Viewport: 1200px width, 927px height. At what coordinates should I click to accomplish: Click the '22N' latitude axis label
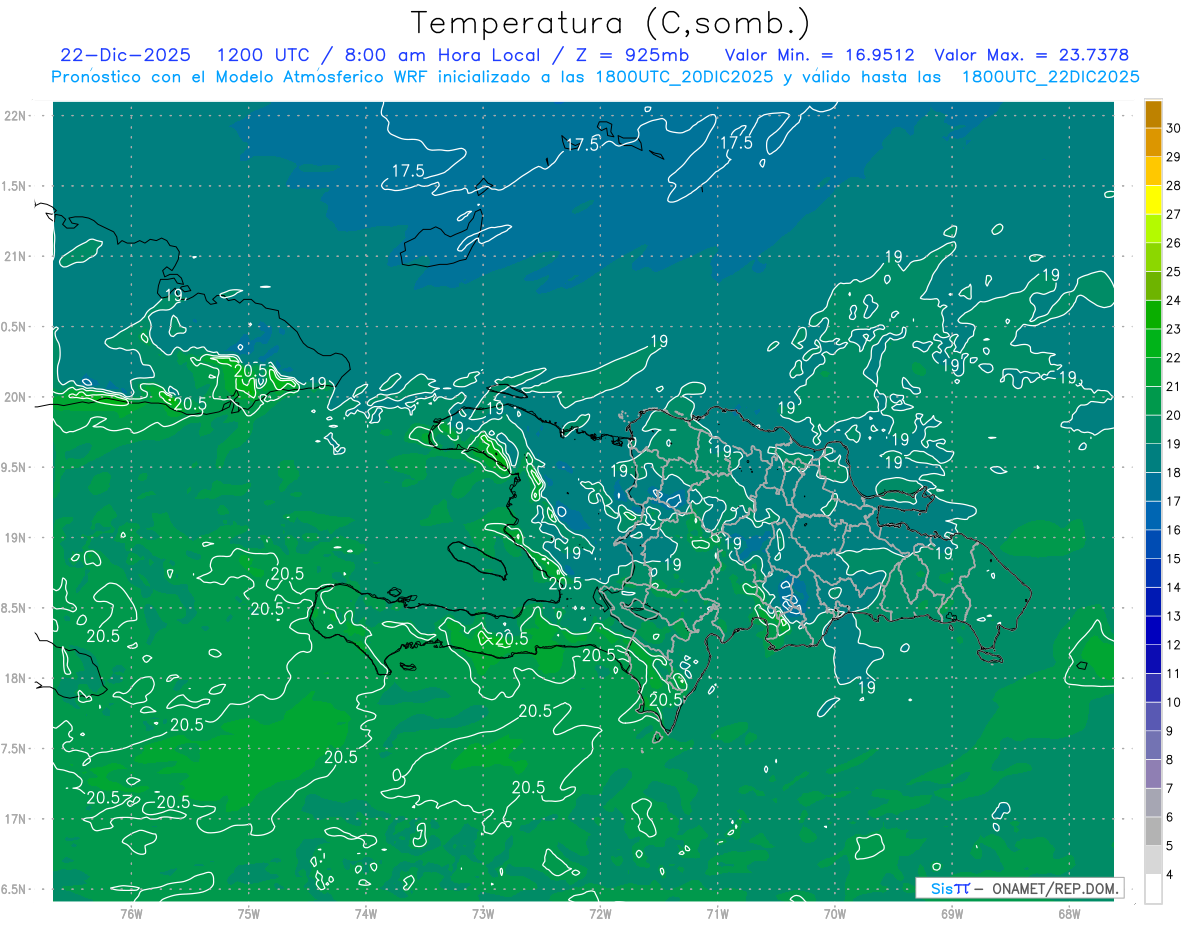click(15, 115)
